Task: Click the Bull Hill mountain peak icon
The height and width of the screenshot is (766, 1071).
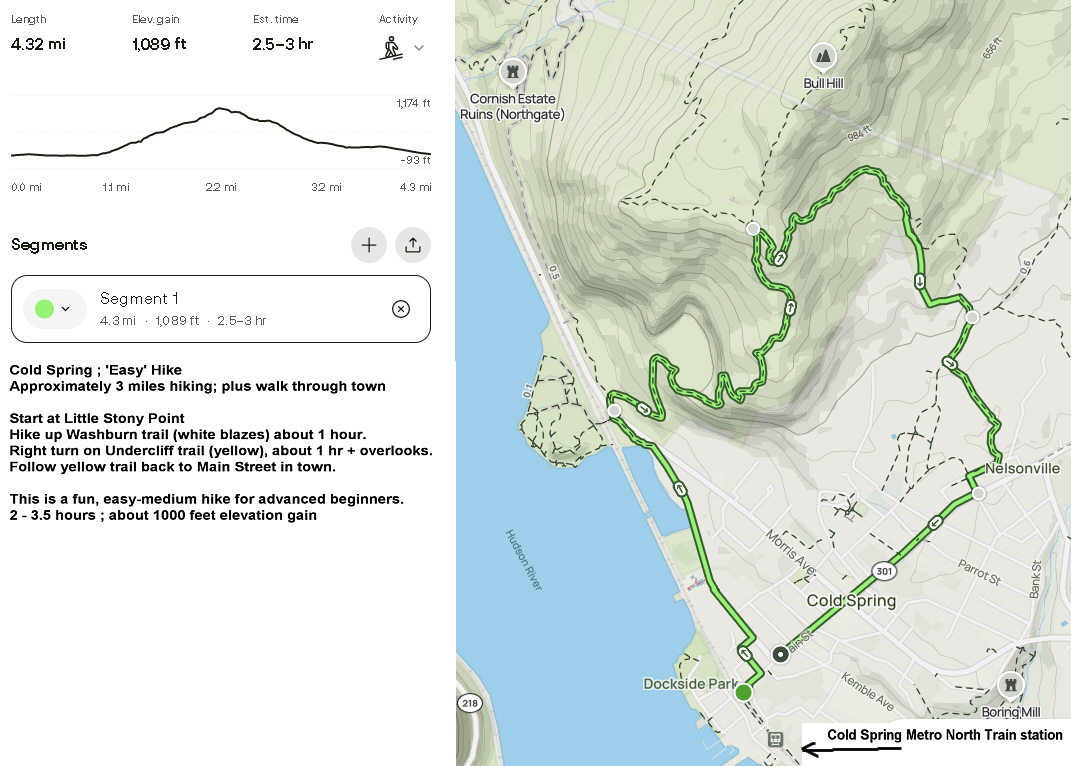Action: coord(823,56)
